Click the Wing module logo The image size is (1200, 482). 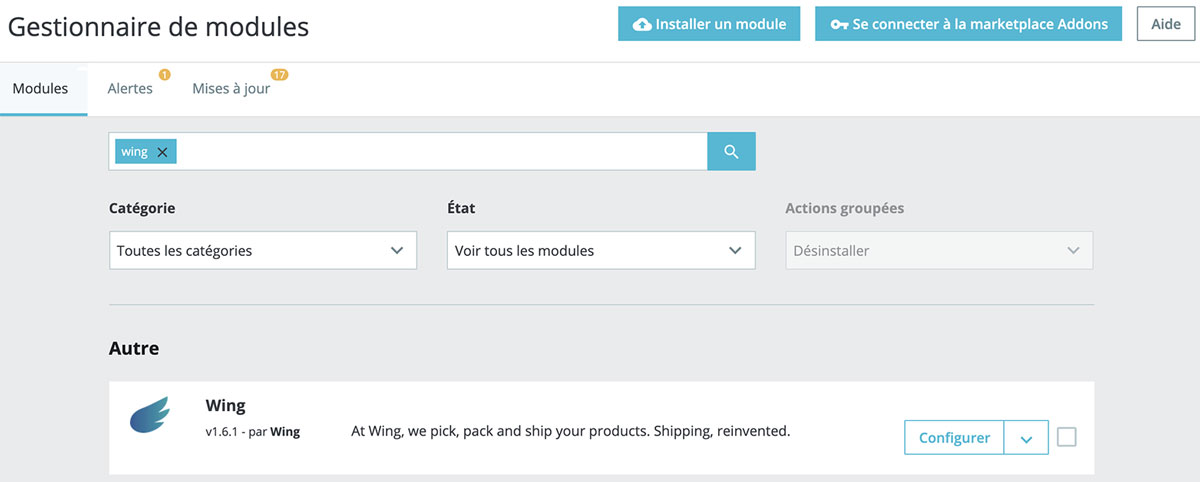[x=150, y=415]
